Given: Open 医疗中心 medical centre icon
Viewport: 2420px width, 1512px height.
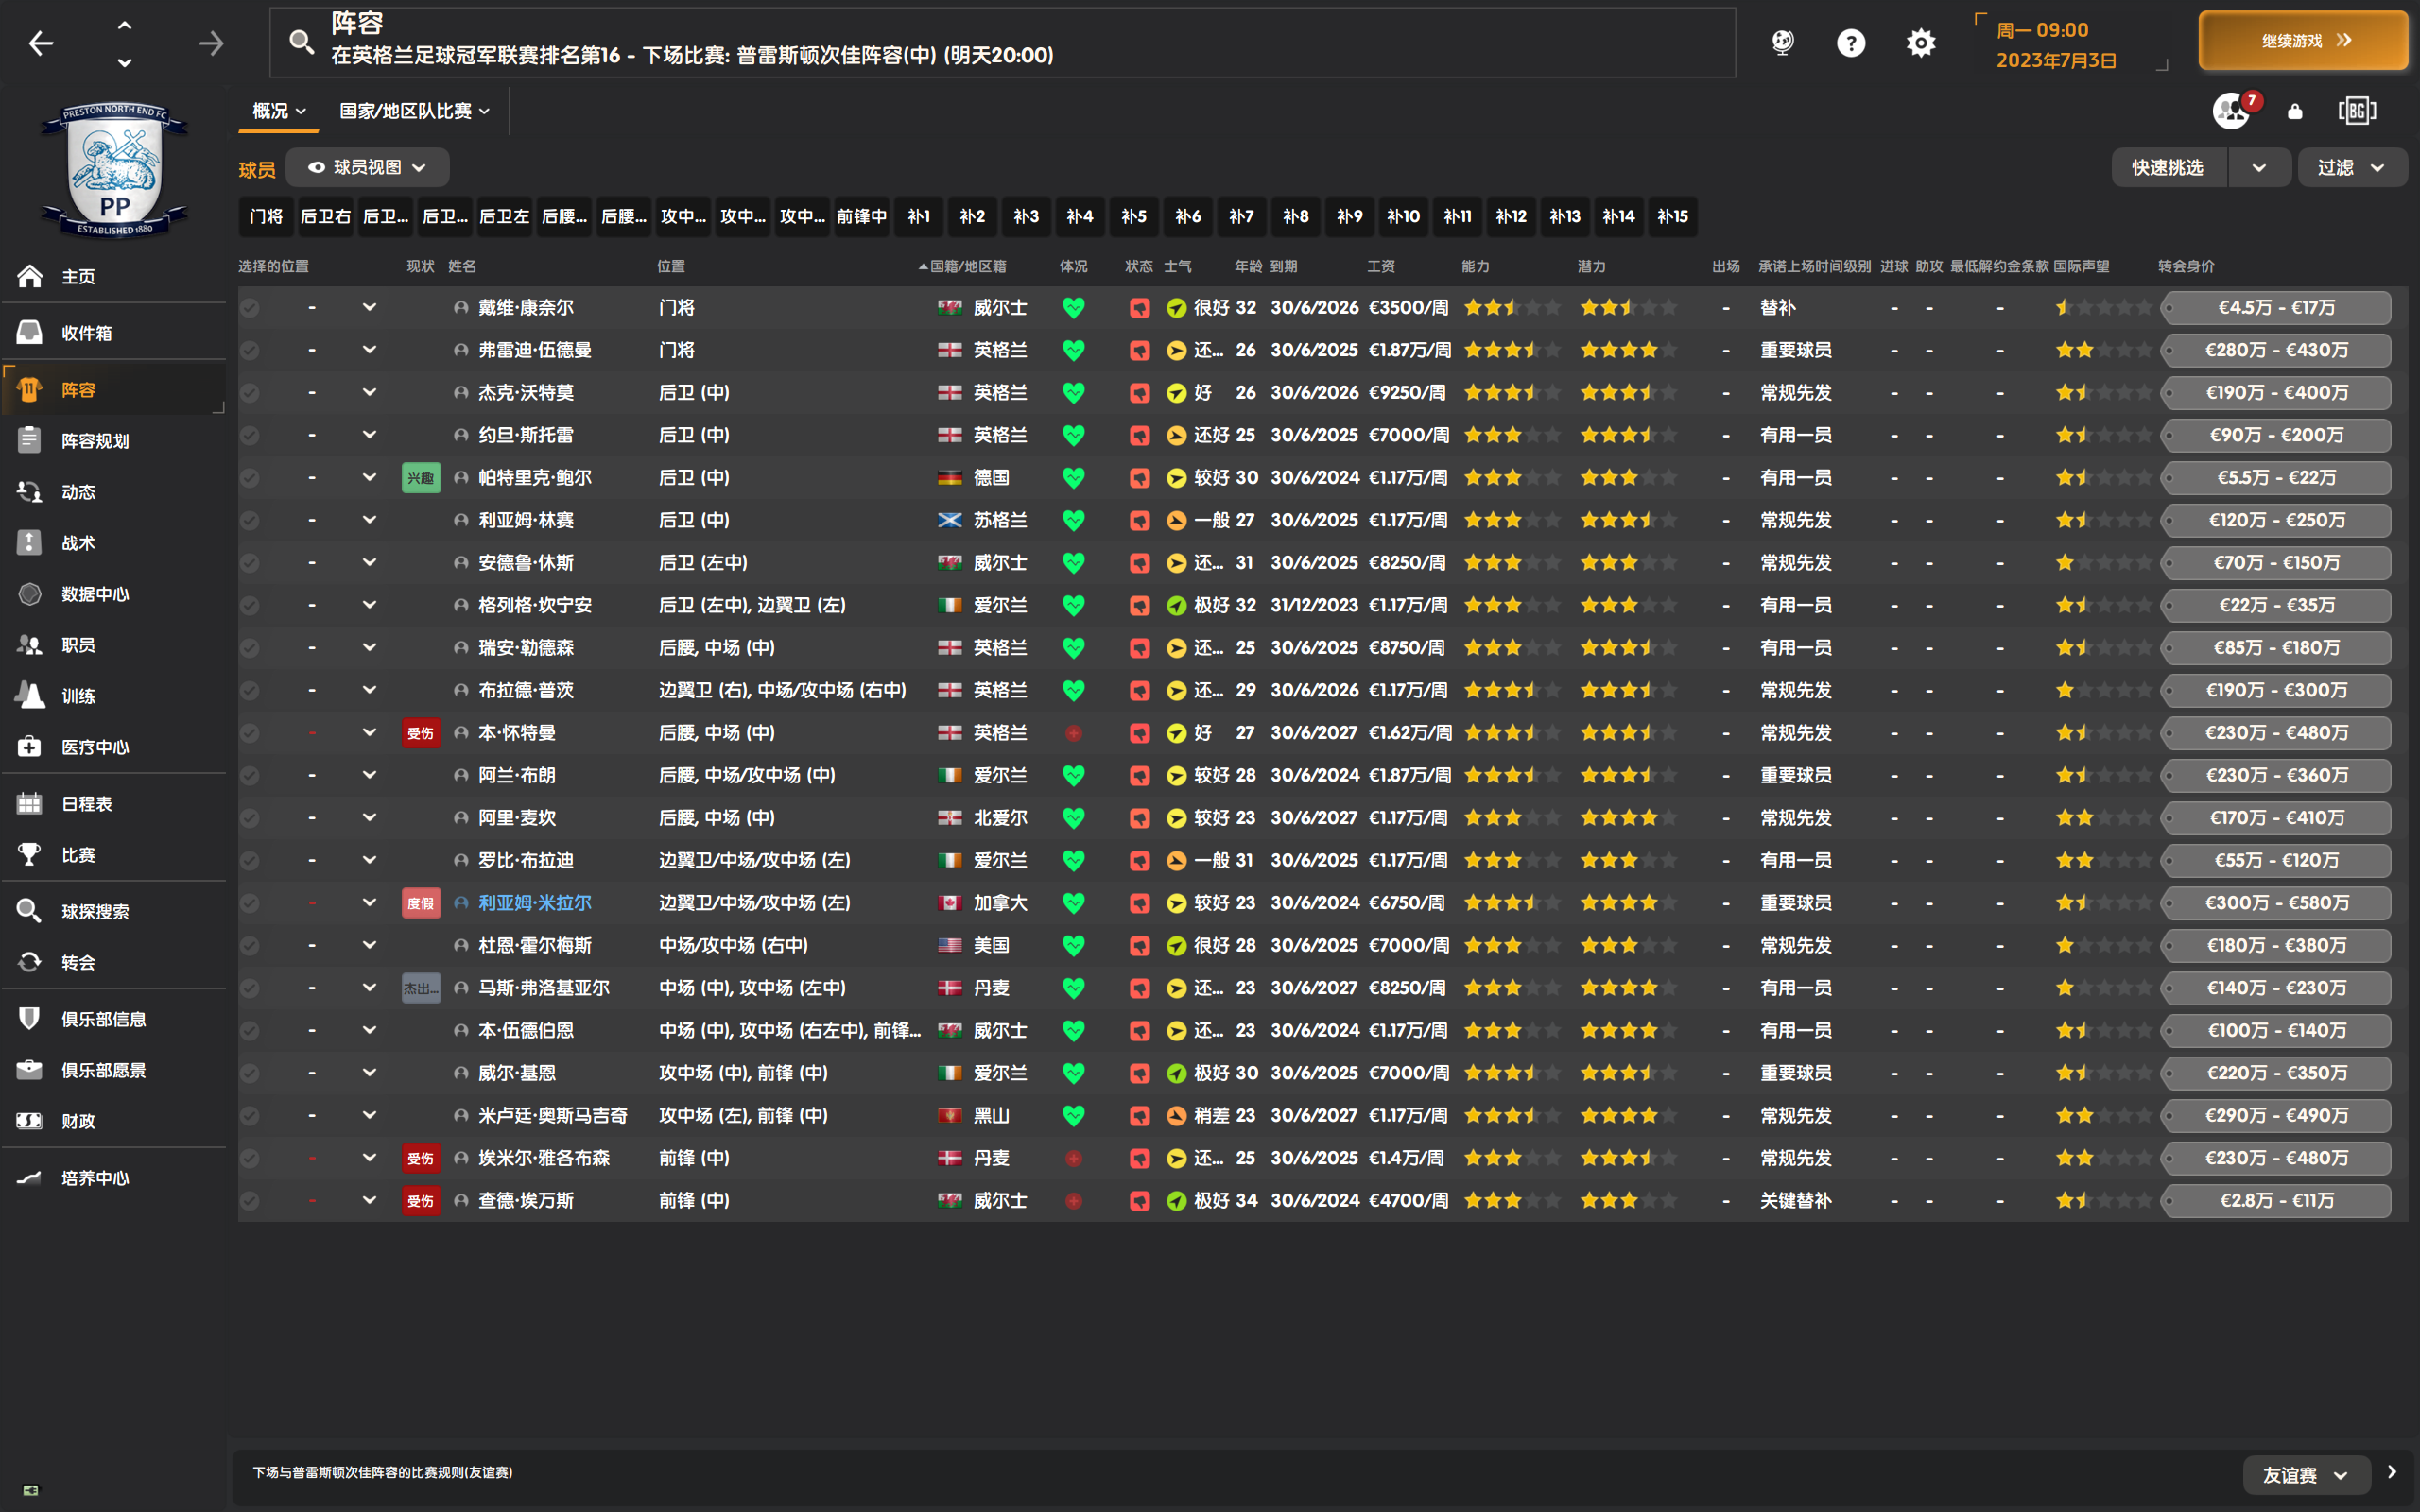Looking at the screenshot, I should pyautogui.click(x=30, y=747).
